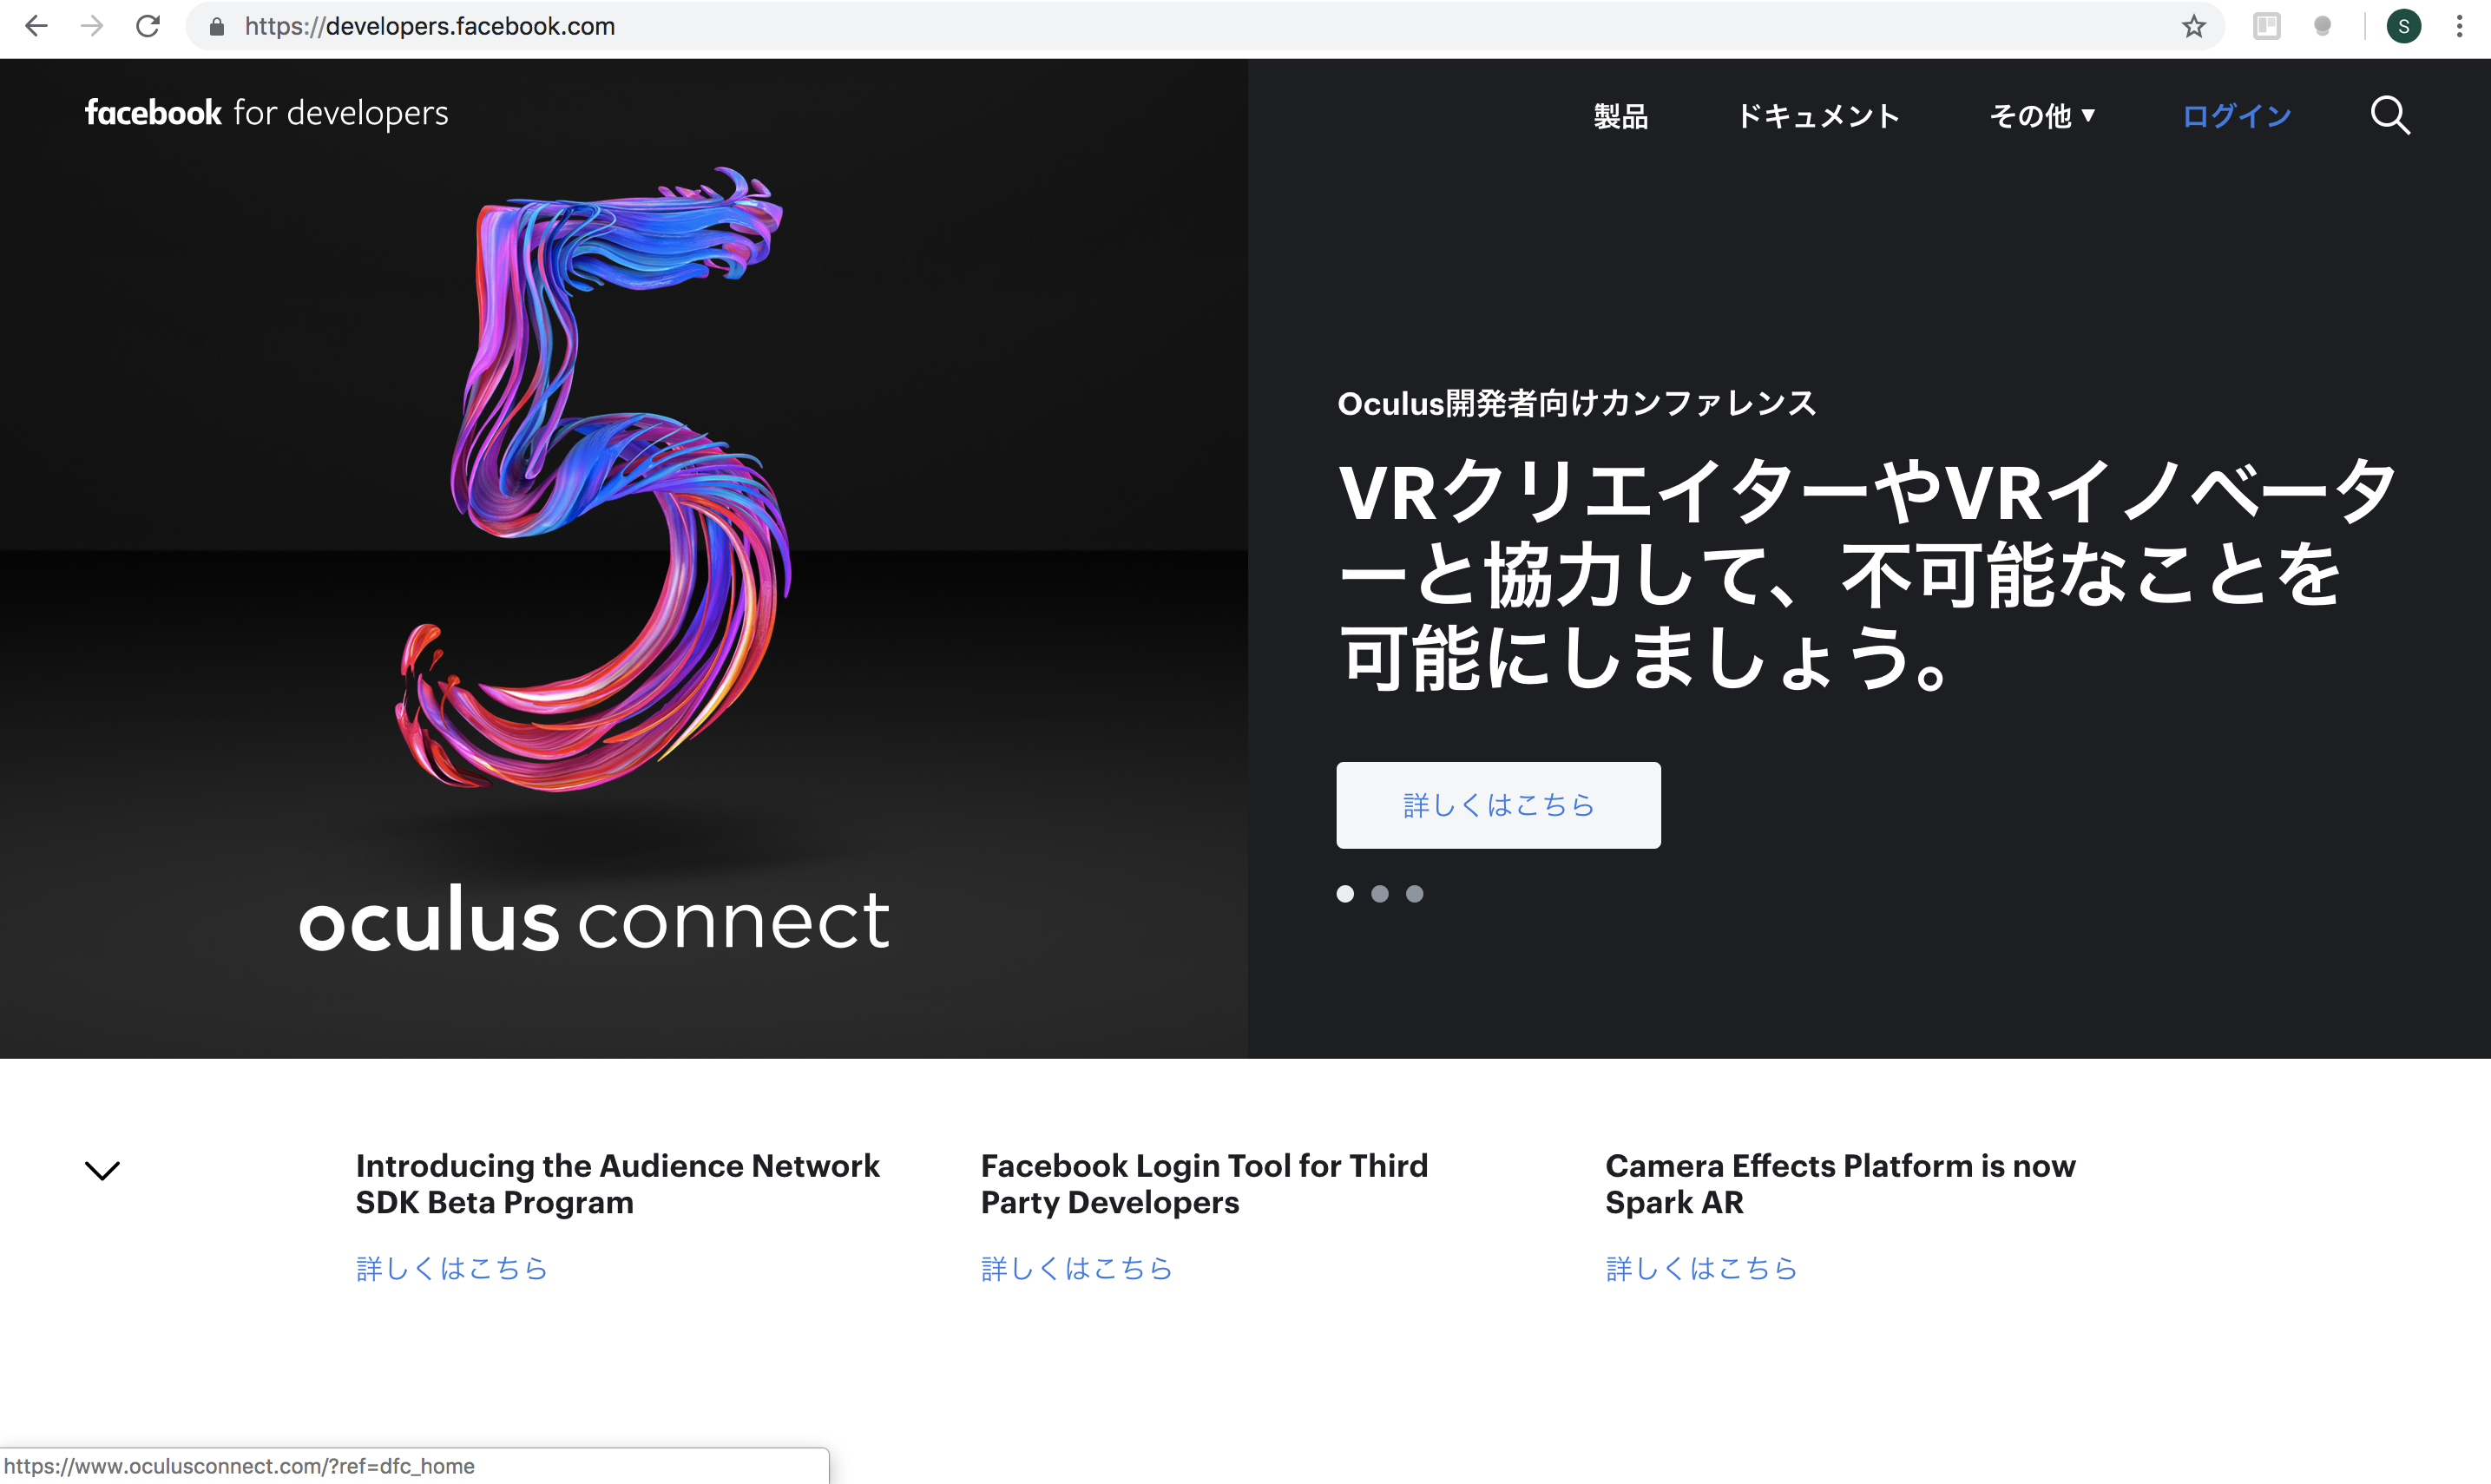The height and width of the screenshot is (1484, 2491).
Task: Open Camera Effects Platform is now Spark AR
Action: click(1840, 1184)
